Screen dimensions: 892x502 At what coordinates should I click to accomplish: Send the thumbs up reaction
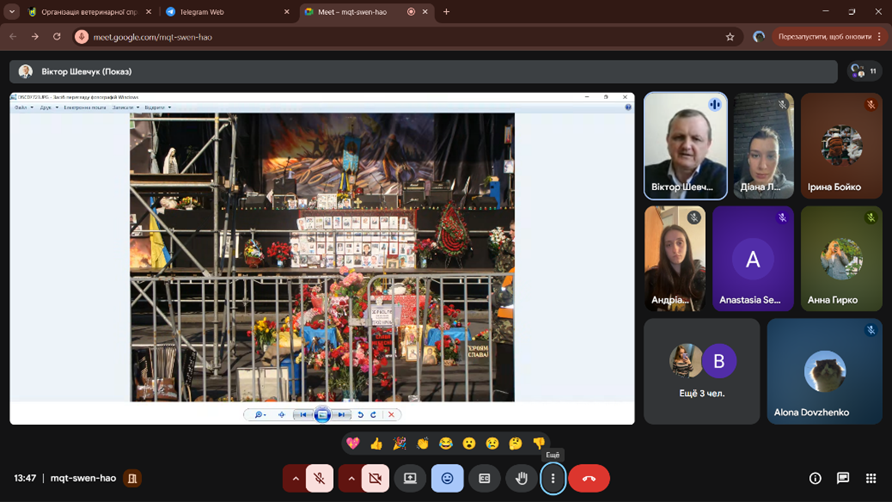pyautogui.click(x=376, y=443)
